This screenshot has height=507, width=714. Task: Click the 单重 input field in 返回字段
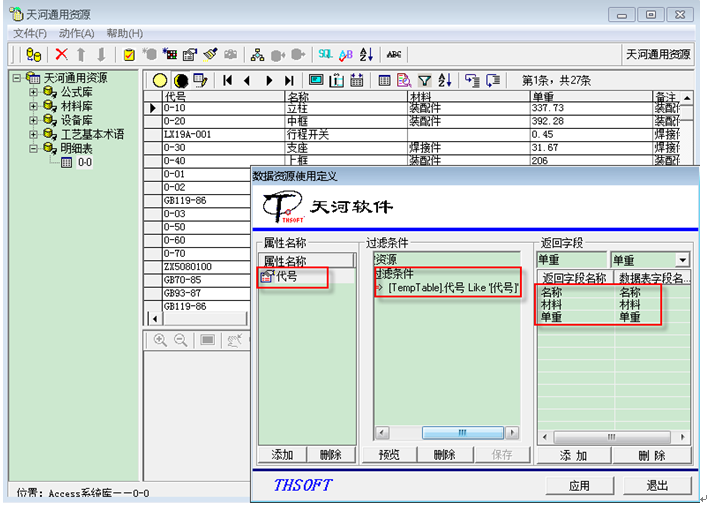(572, 260)
